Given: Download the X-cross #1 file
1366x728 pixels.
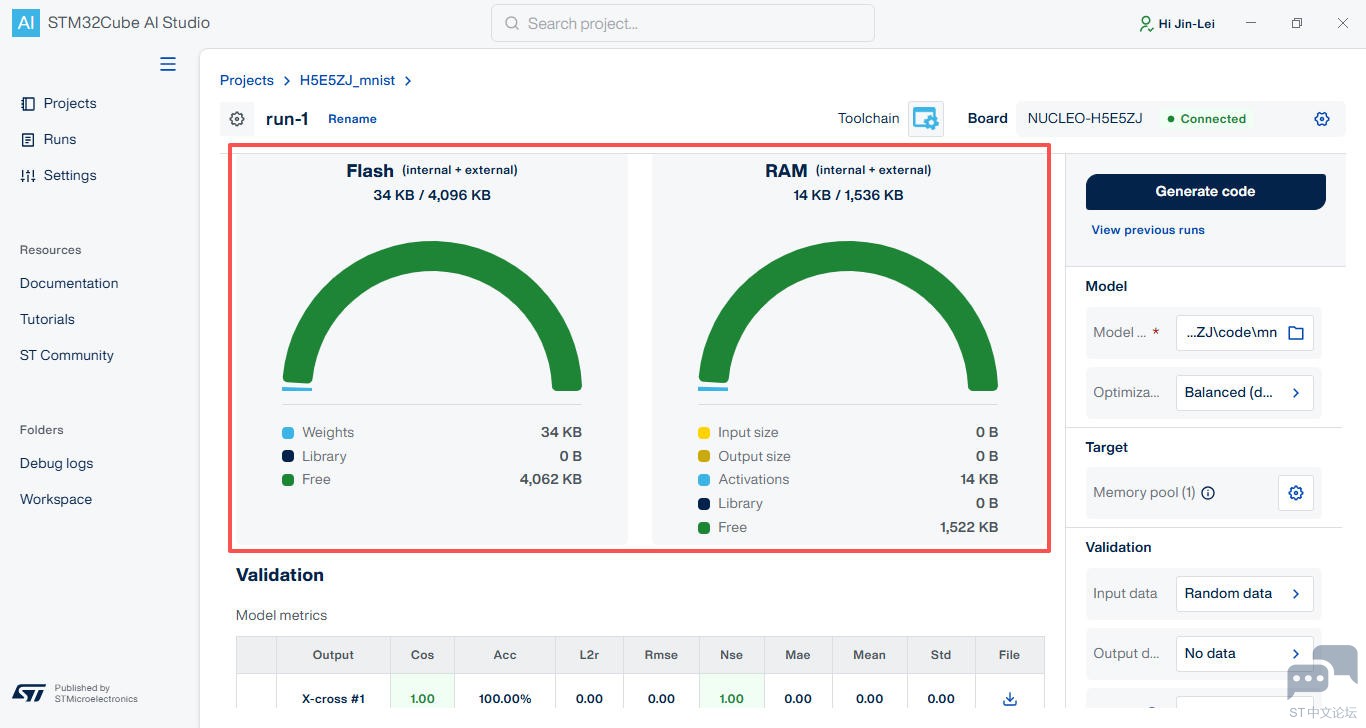Looking at the screenshot, I should (1010, 699).
